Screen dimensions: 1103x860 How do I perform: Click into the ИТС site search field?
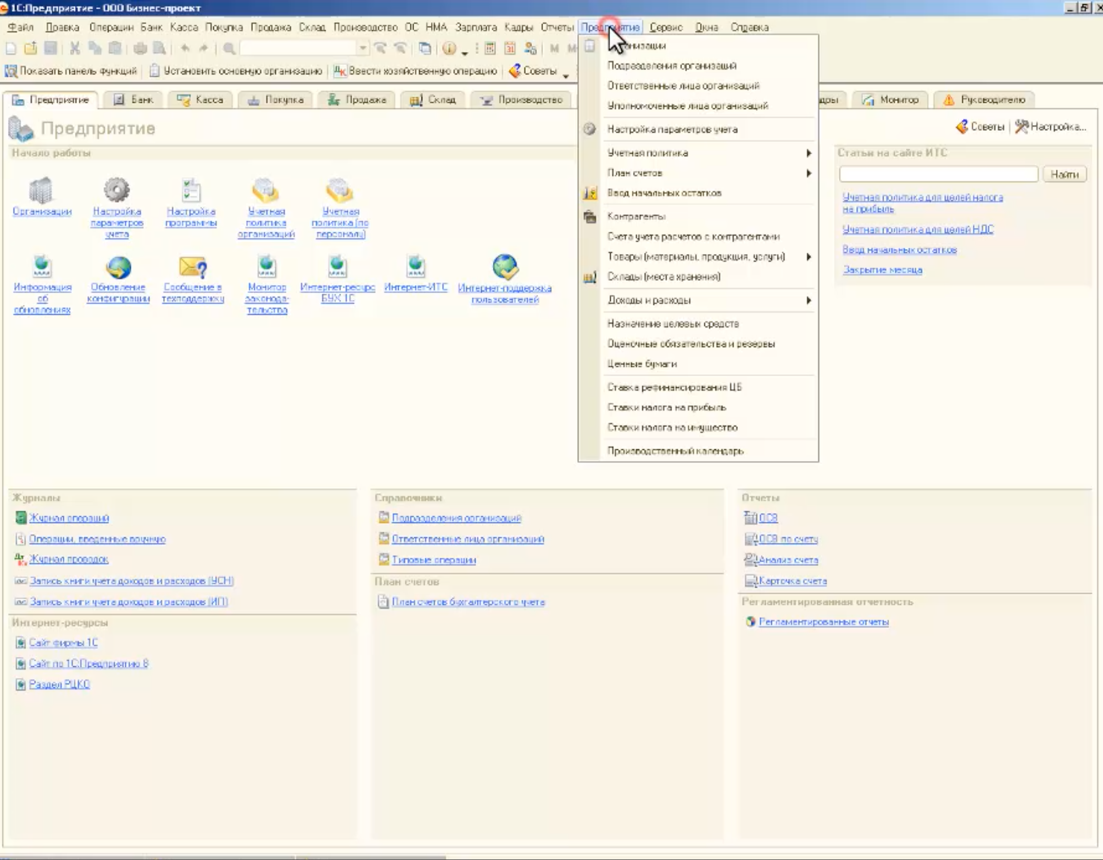point(938,174)
